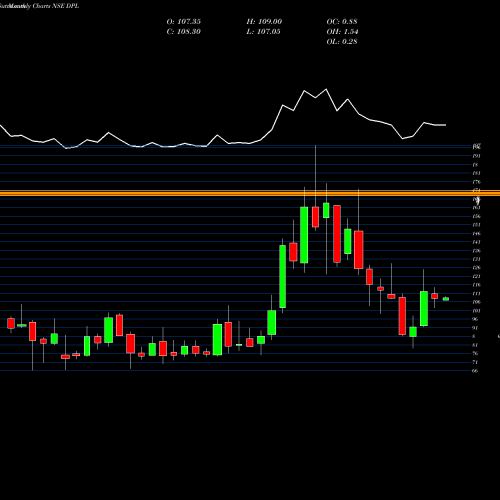Click the 176 price axis label

point(476,182)
